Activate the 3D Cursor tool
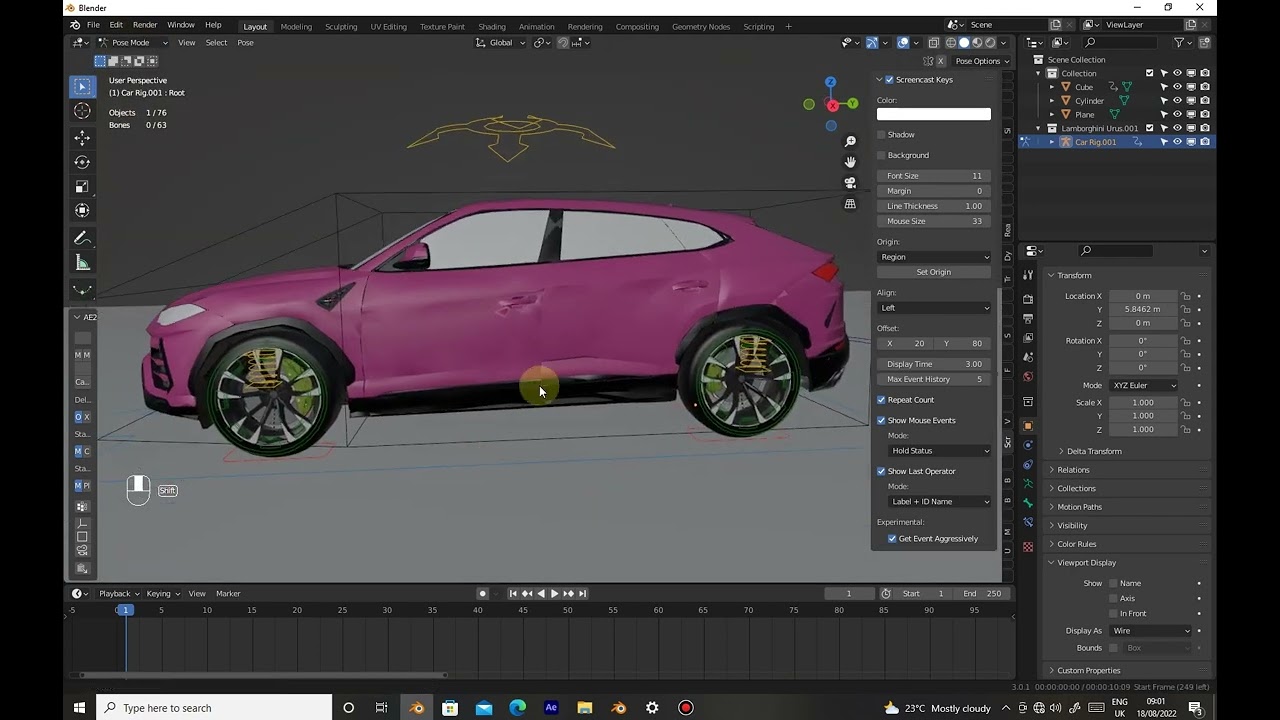The width and height of the screenshot is (1280, 720). [82, 111]
